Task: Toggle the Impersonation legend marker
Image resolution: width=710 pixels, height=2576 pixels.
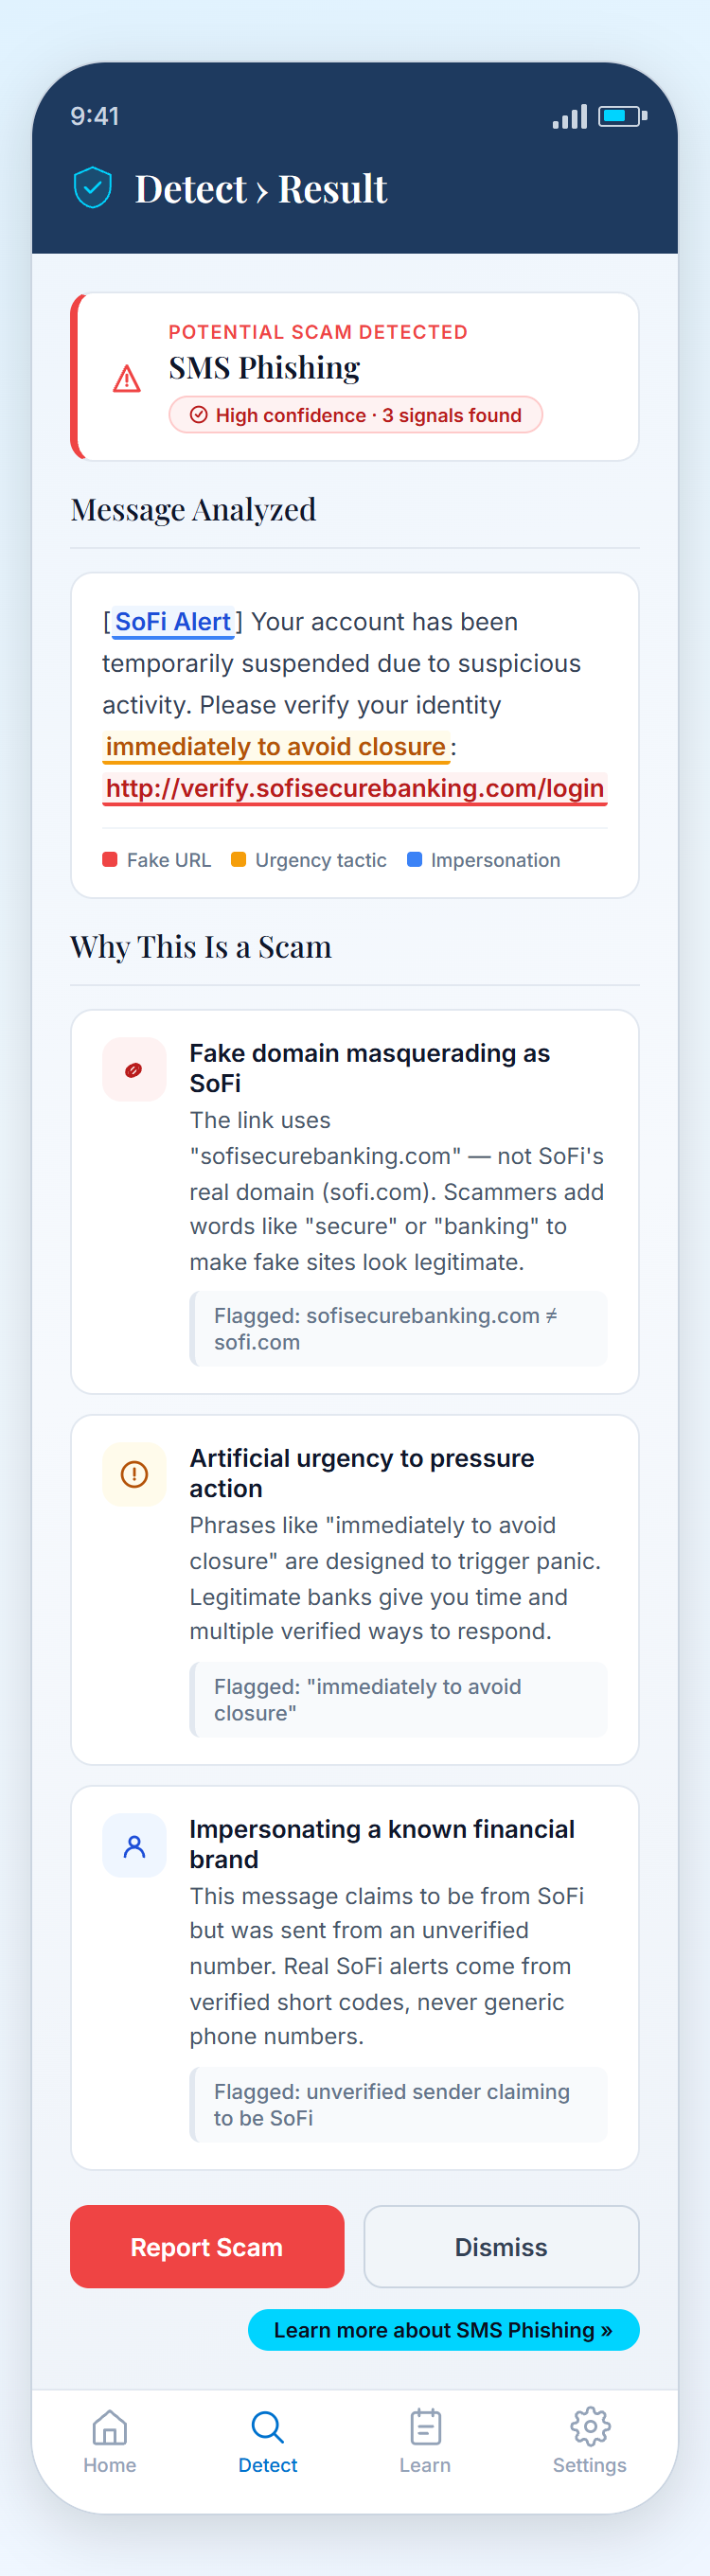Action: click(x=414, y=859)
